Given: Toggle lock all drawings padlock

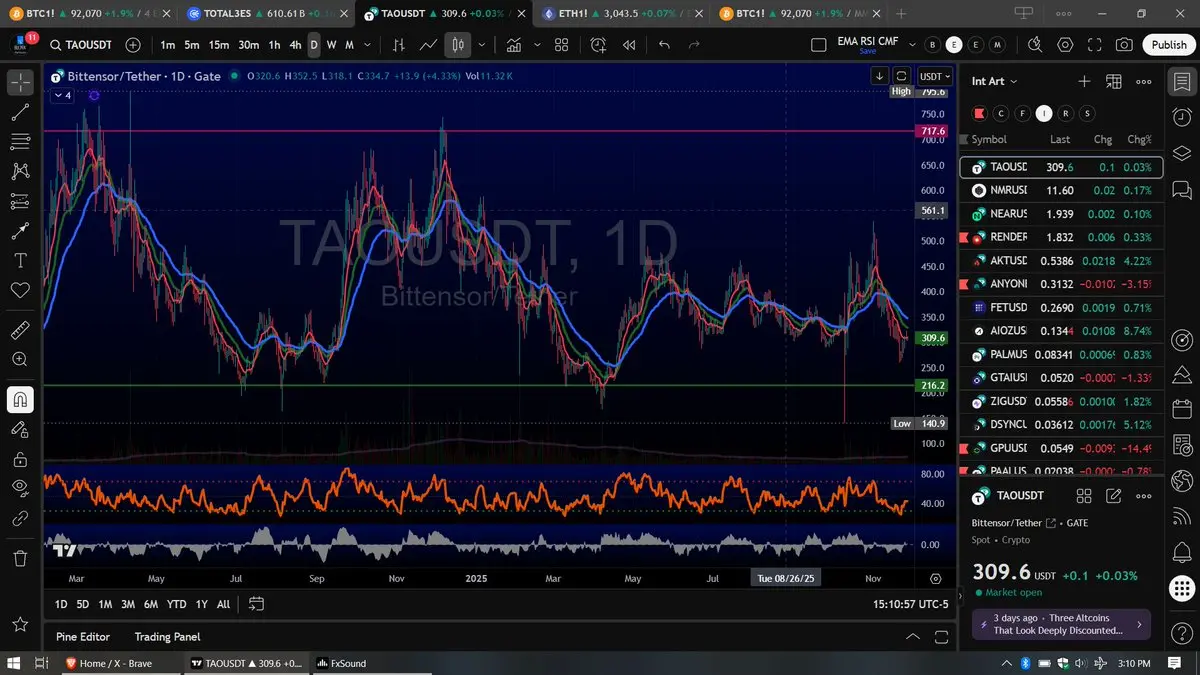Looking at the screenshot, I should point(20,459).
